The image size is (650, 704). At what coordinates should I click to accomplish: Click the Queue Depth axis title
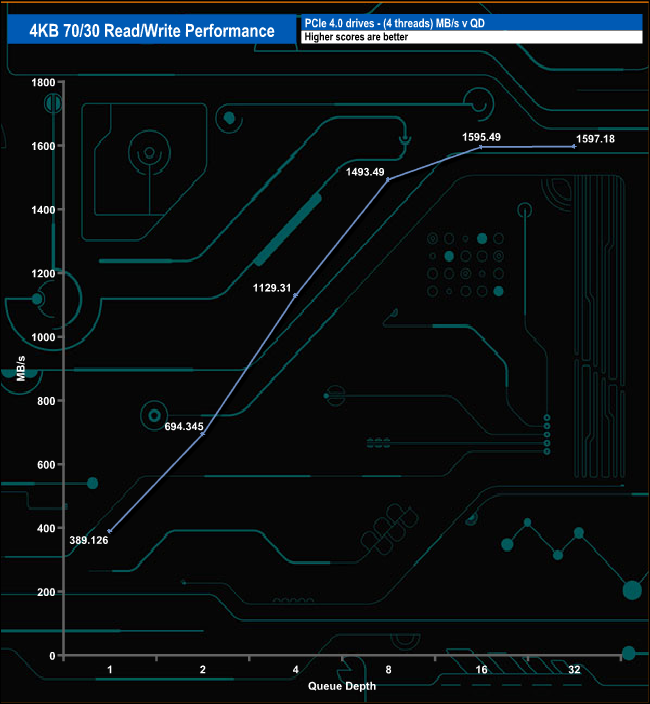[342, 686]
